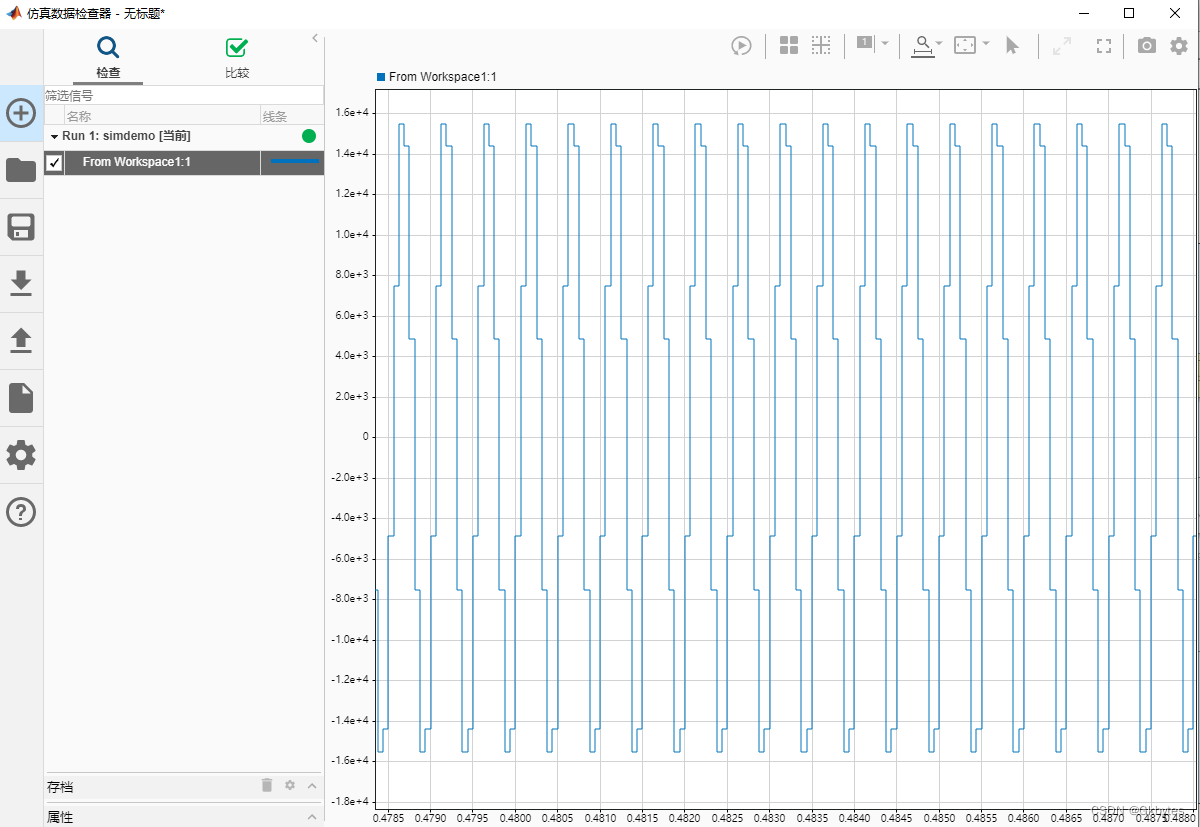Select the arrow pointer cursor tool

coord(1012,45)
